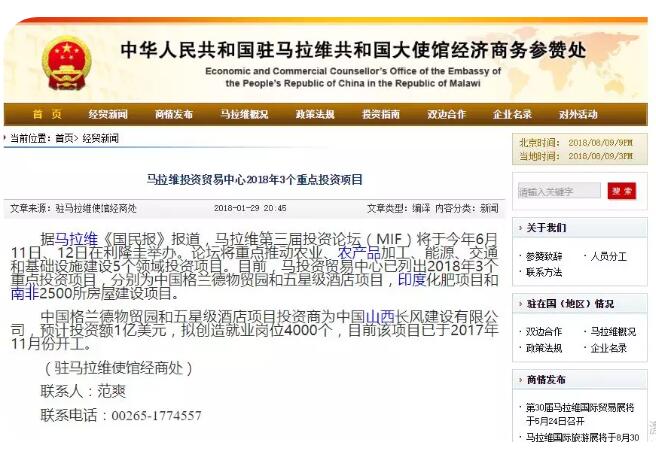Open 投资指南 in the navigation bar
Viewport: 656px width, 458px height.
click(381, 114)
